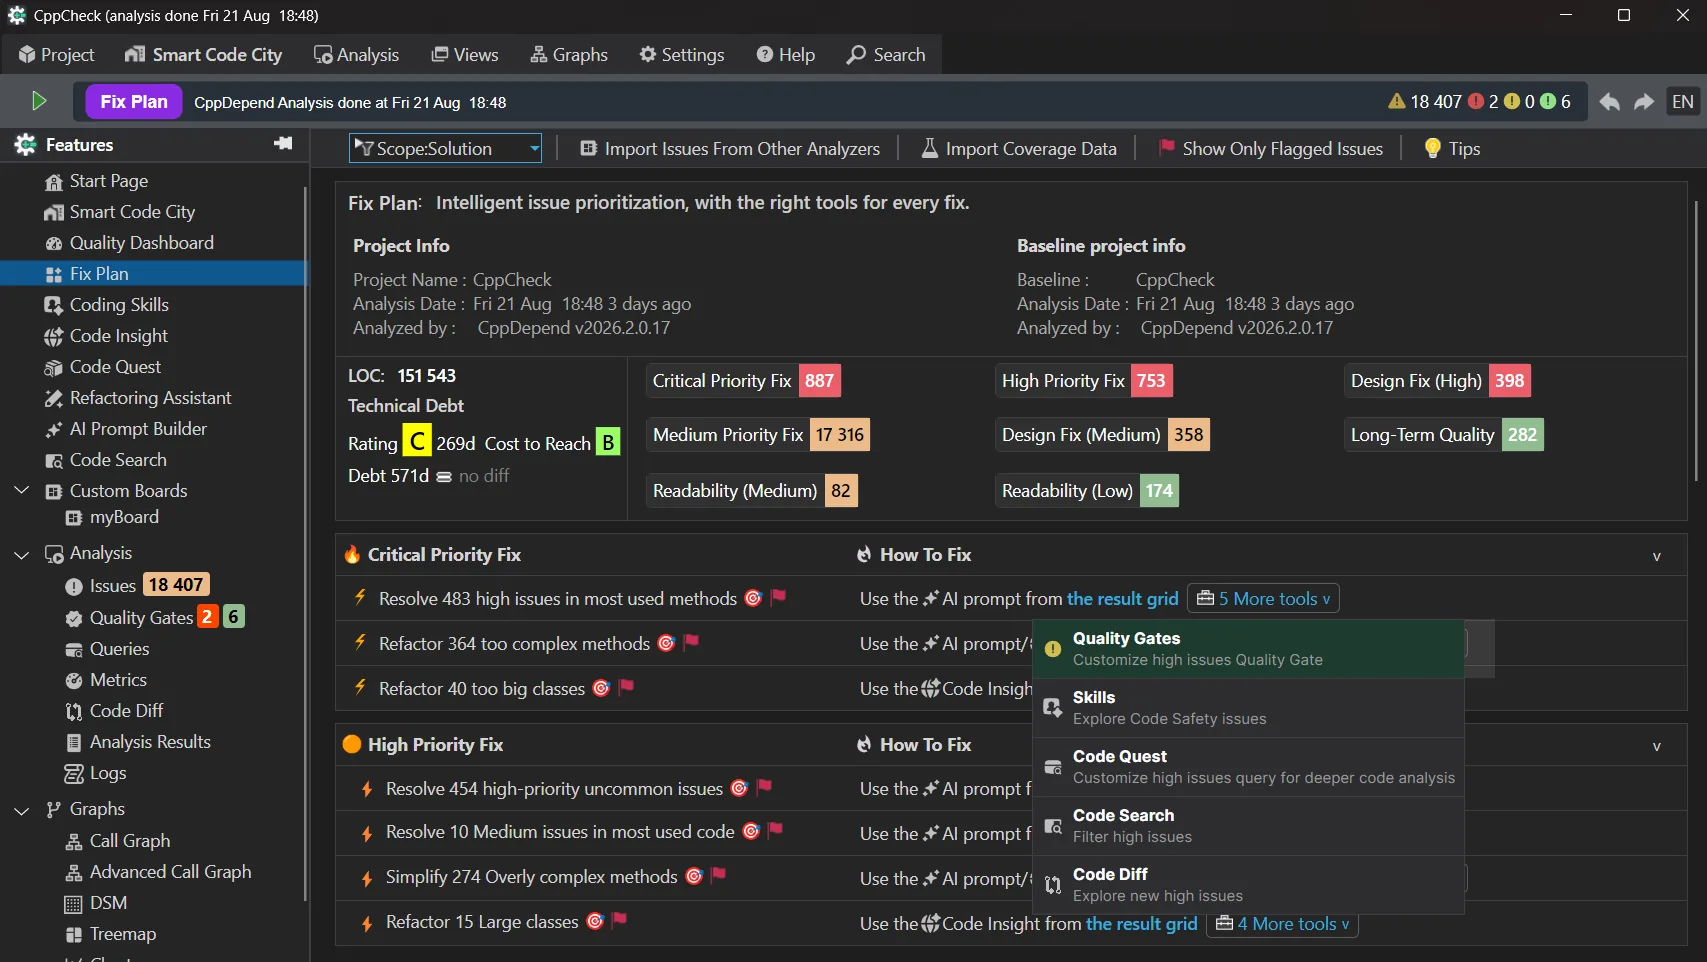Click the yellow C debt rating swatch

click(417, 440)
